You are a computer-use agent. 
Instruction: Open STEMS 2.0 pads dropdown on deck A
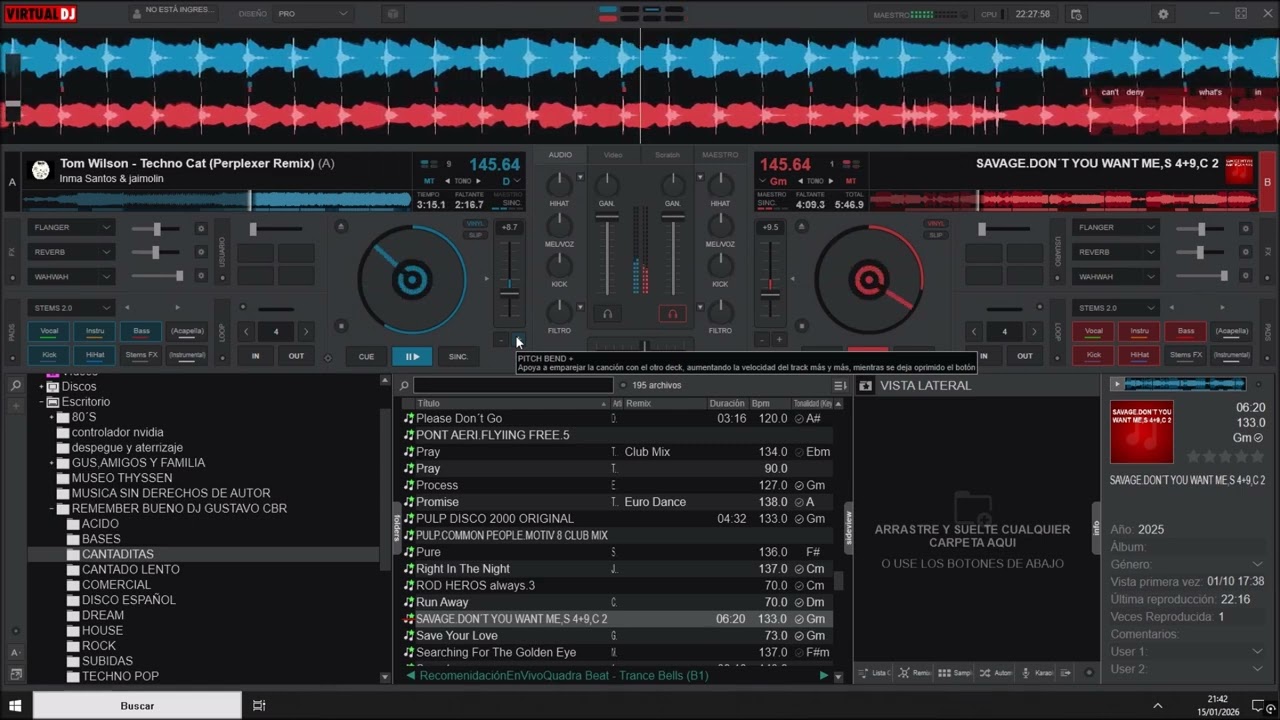[71, 307]
